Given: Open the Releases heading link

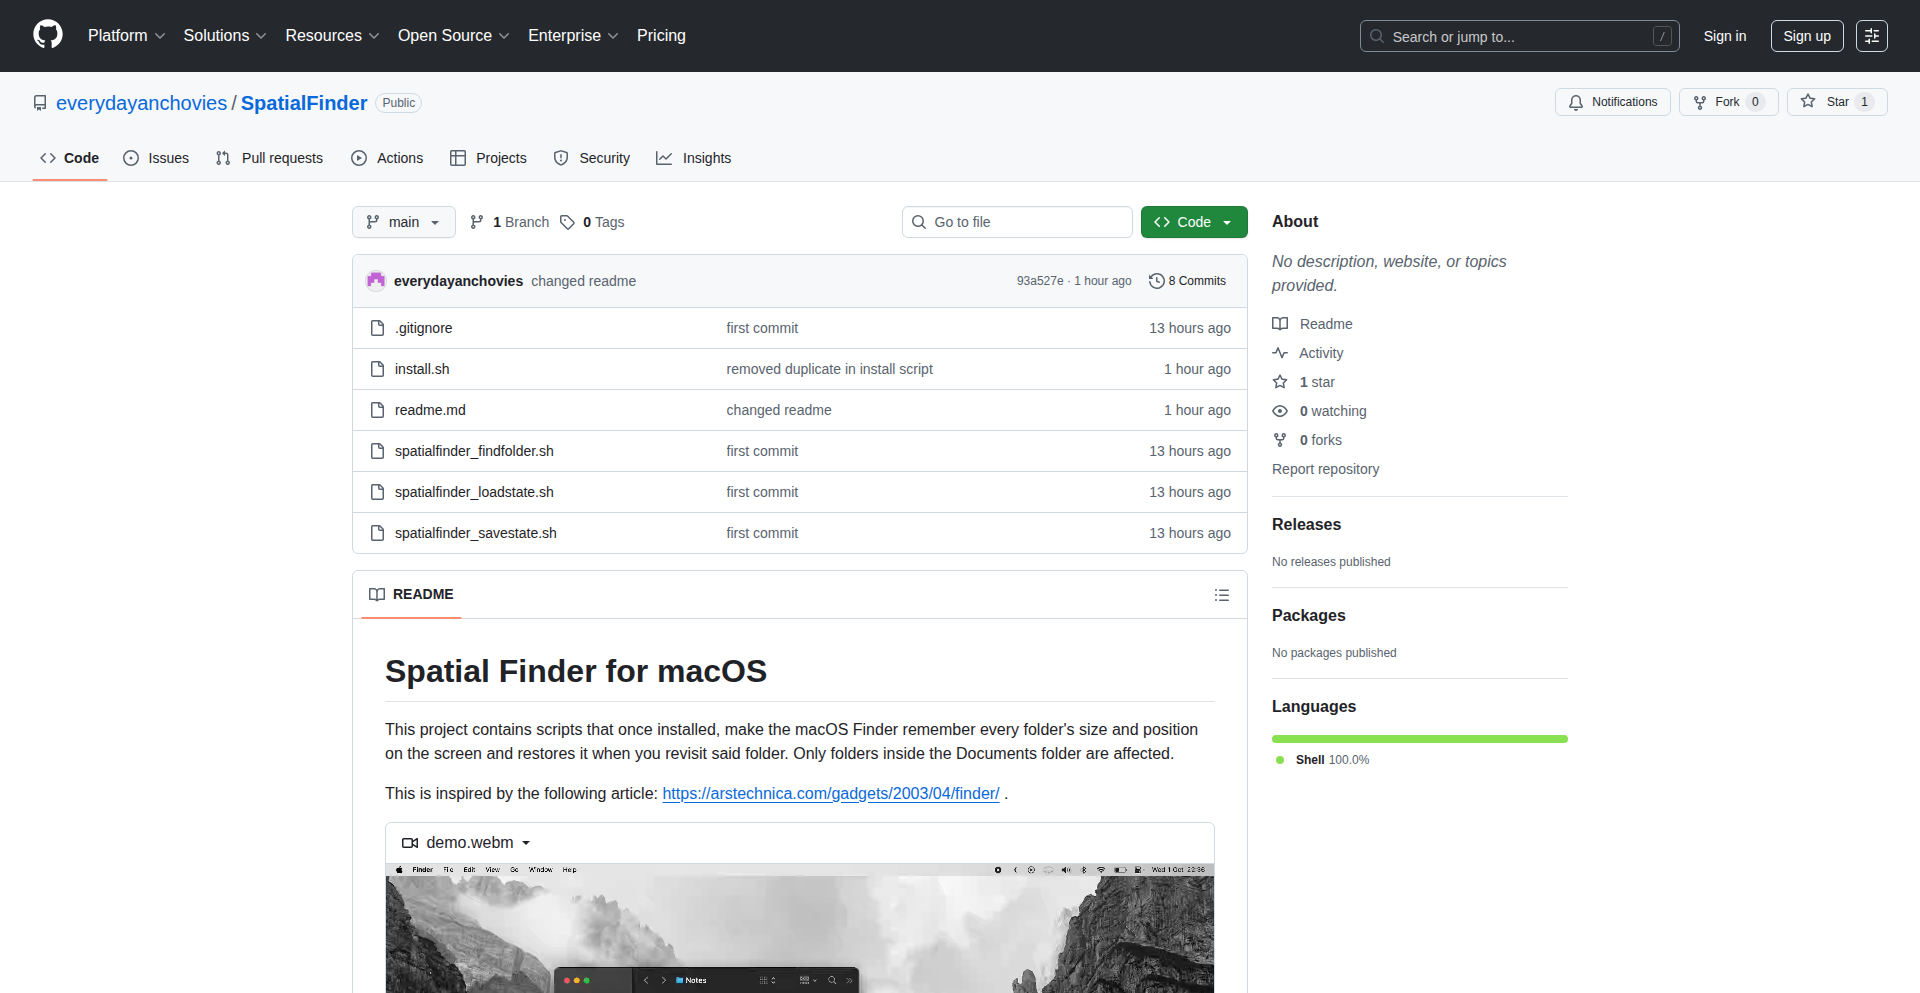Looking at the screenshot, I should point(1306,524).
